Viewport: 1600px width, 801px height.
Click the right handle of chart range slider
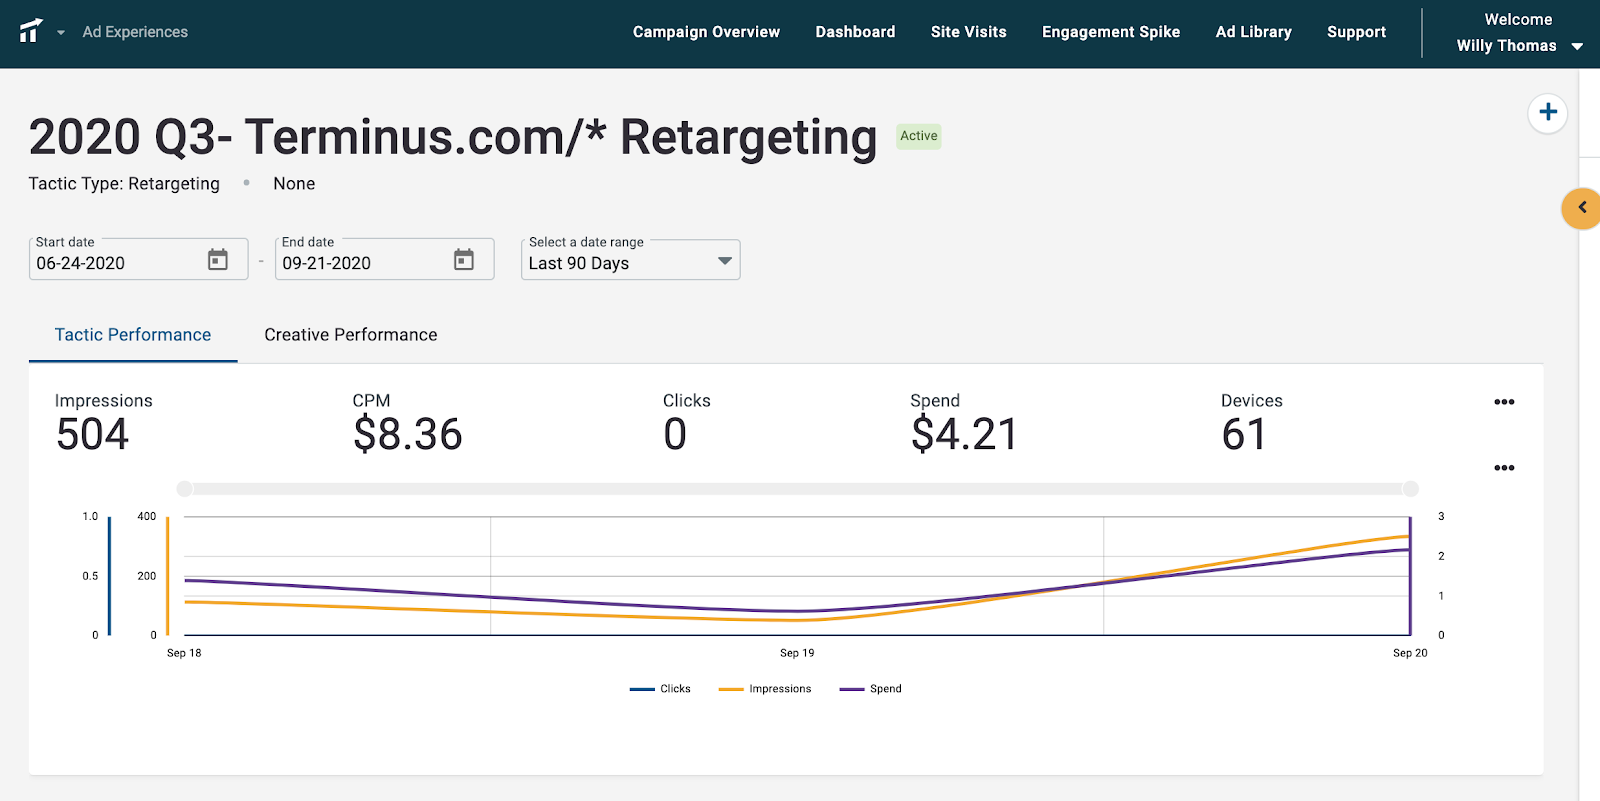(1410, 489)
